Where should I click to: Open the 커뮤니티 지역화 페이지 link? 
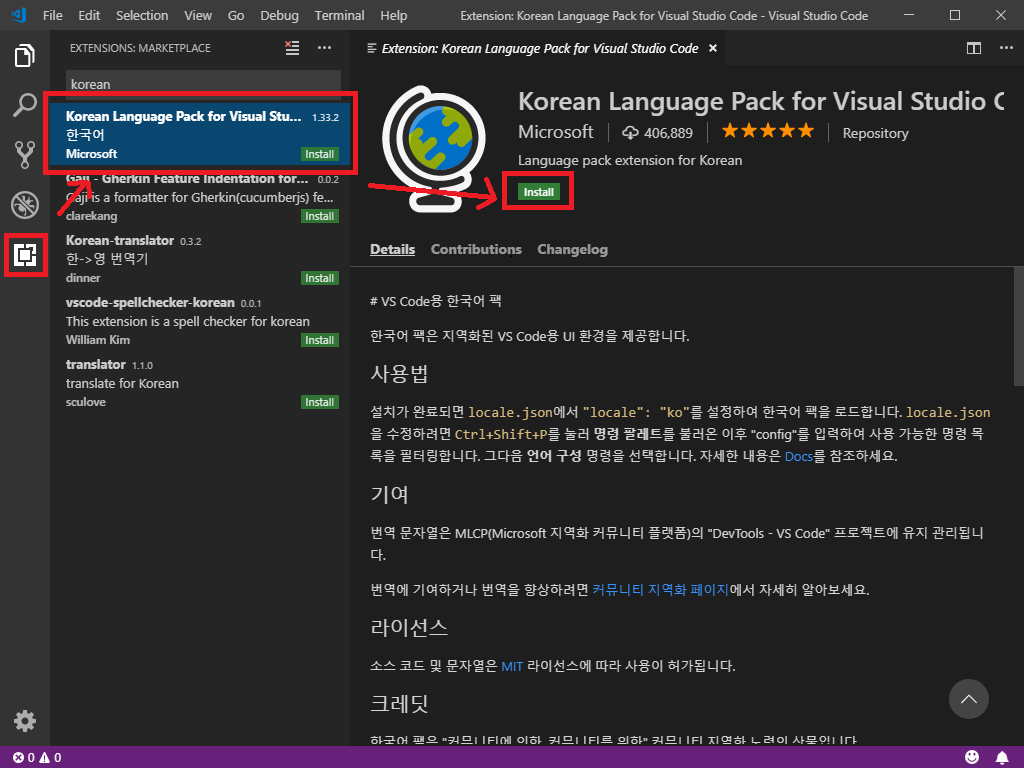pyautogui.click(x=660, y=590)
